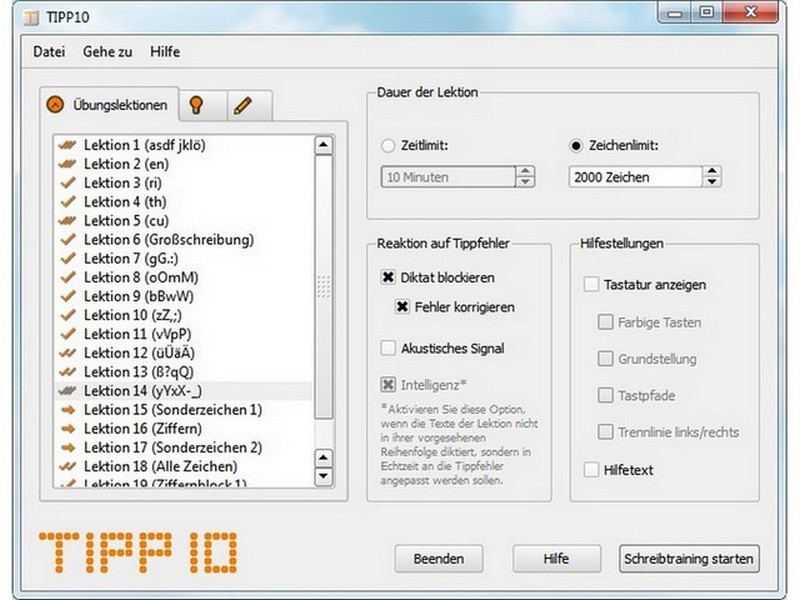
Task: Select the Zeichenlimit radio button
Action: (x=576, y=146)
